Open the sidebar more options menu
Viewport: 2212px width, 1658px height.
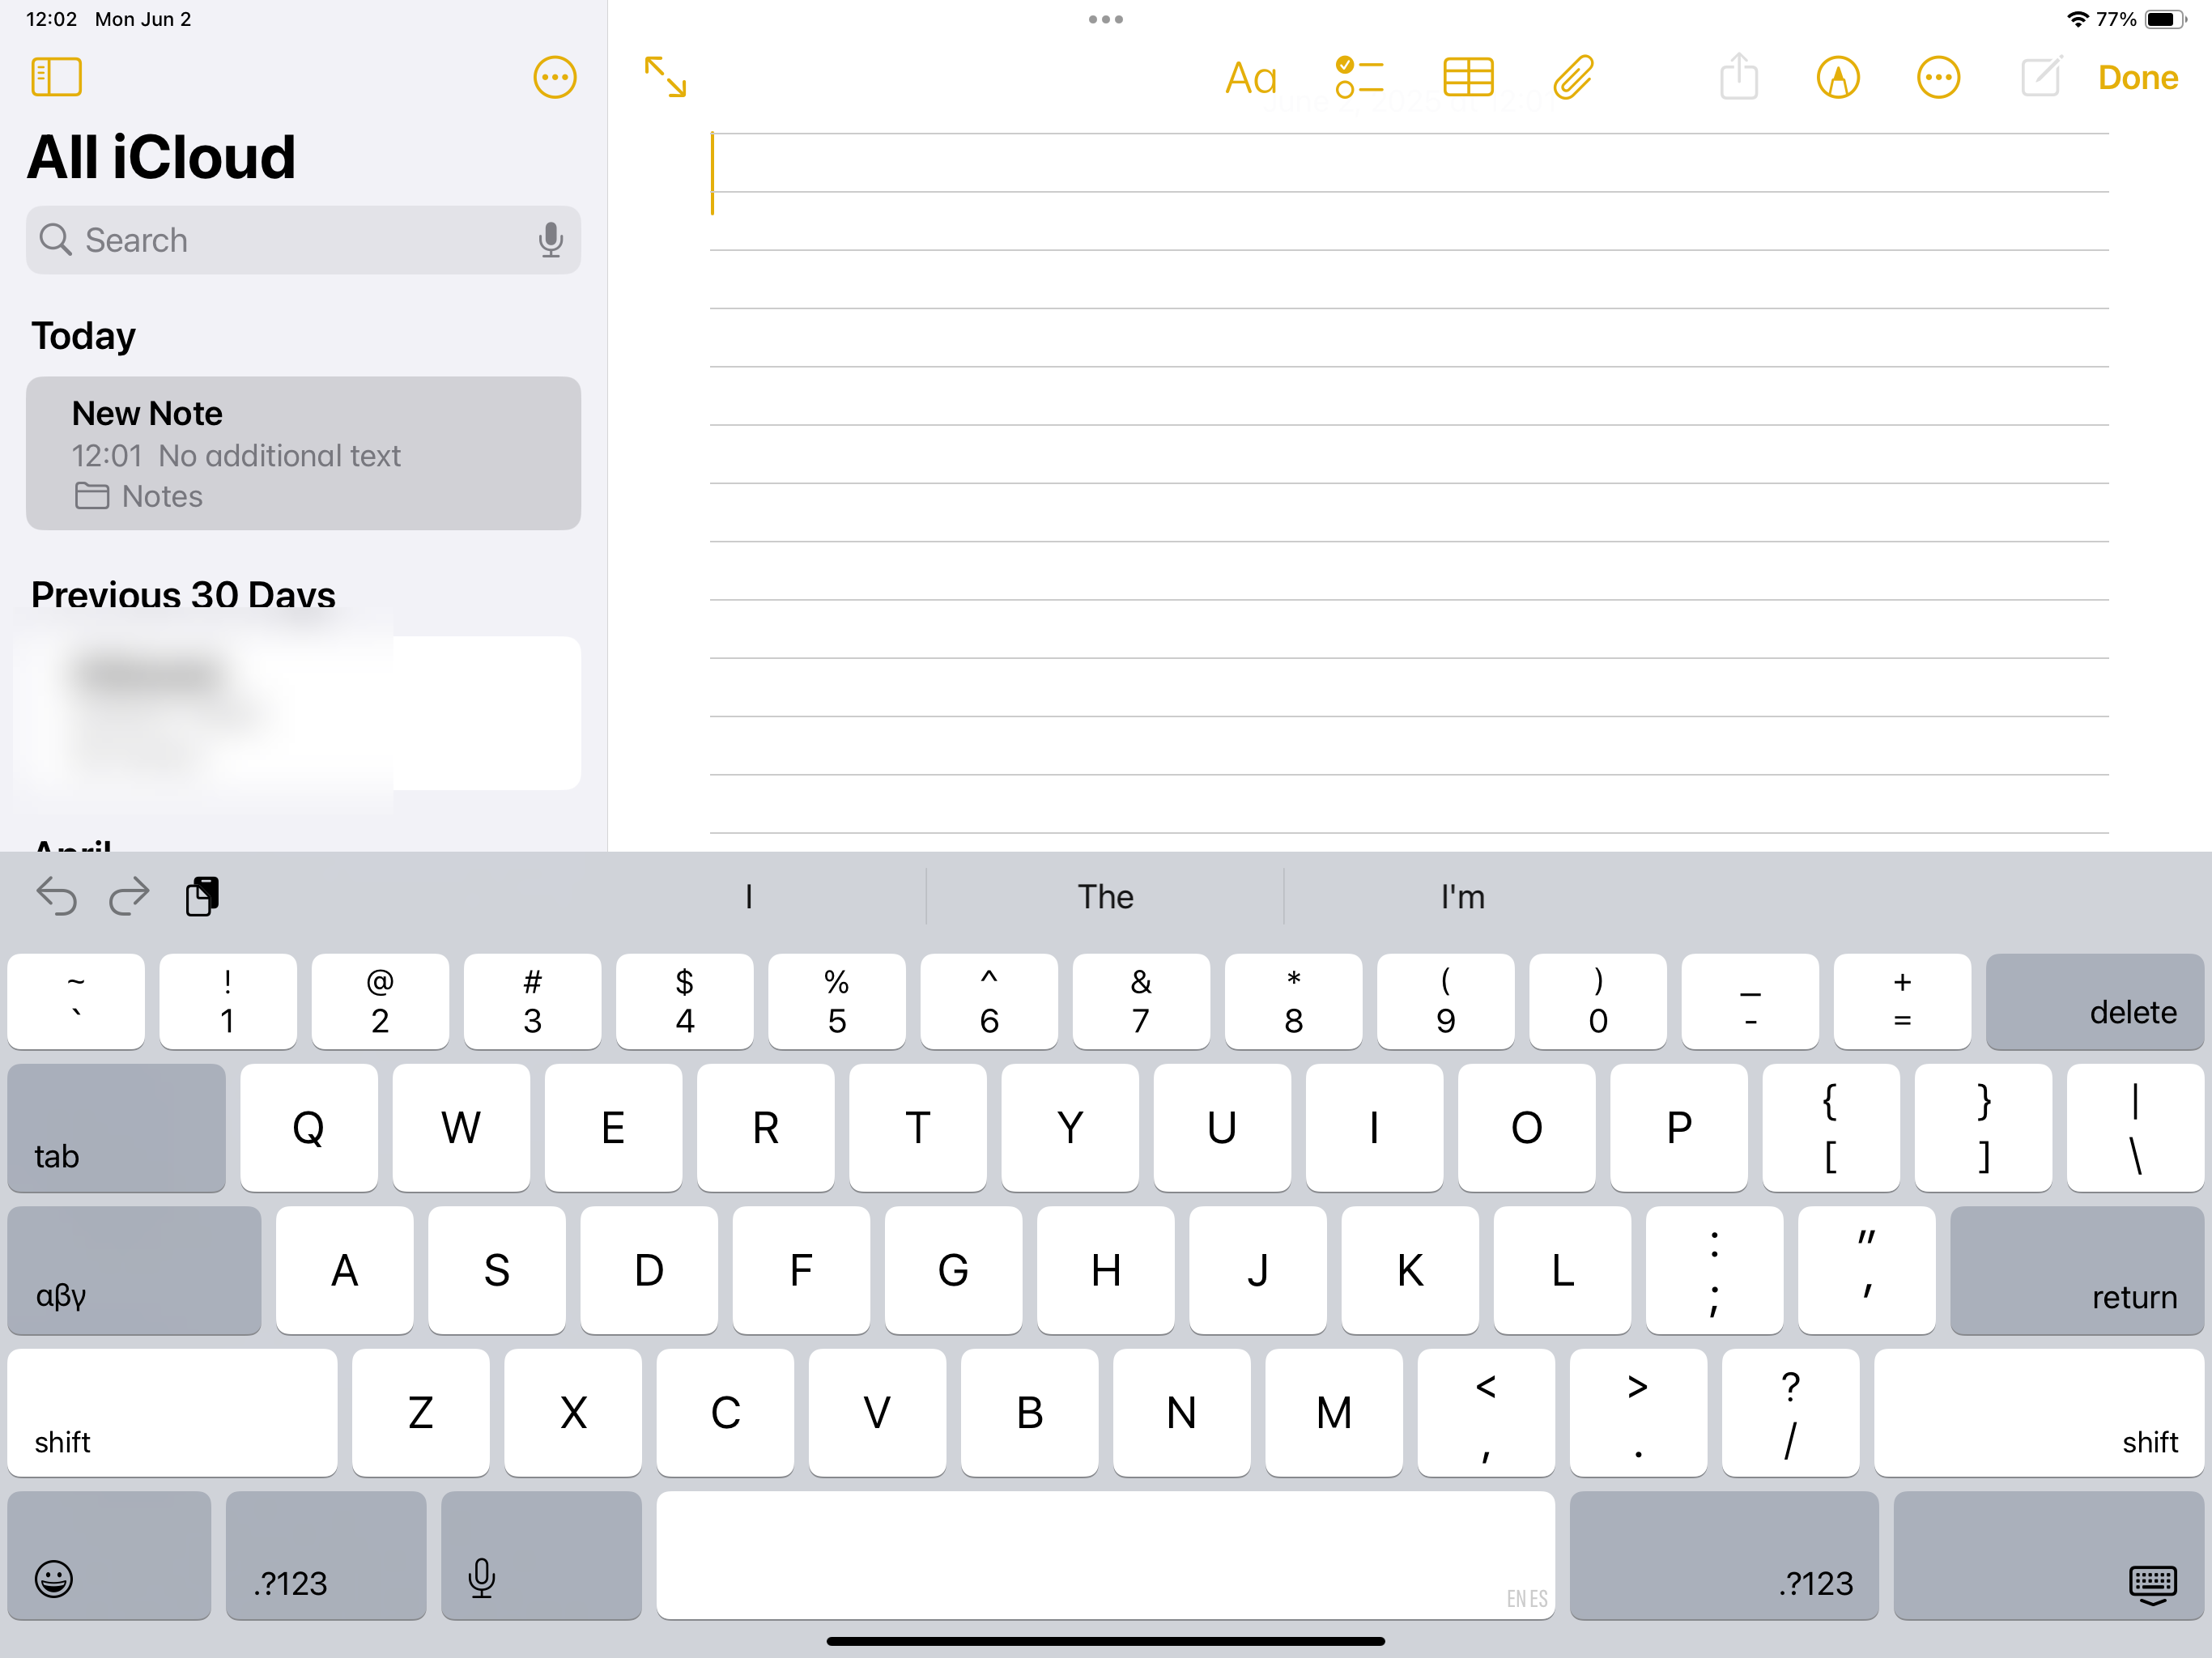coord(554,77)
